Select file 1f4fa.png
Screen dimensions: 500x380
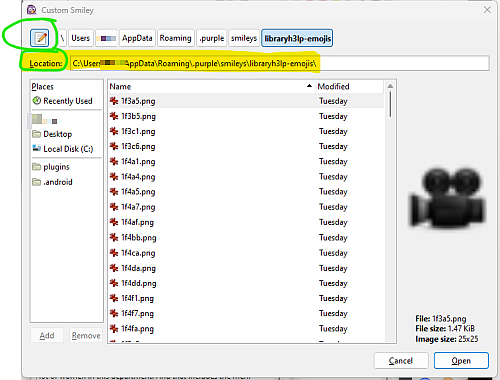[x=246, y=329]
